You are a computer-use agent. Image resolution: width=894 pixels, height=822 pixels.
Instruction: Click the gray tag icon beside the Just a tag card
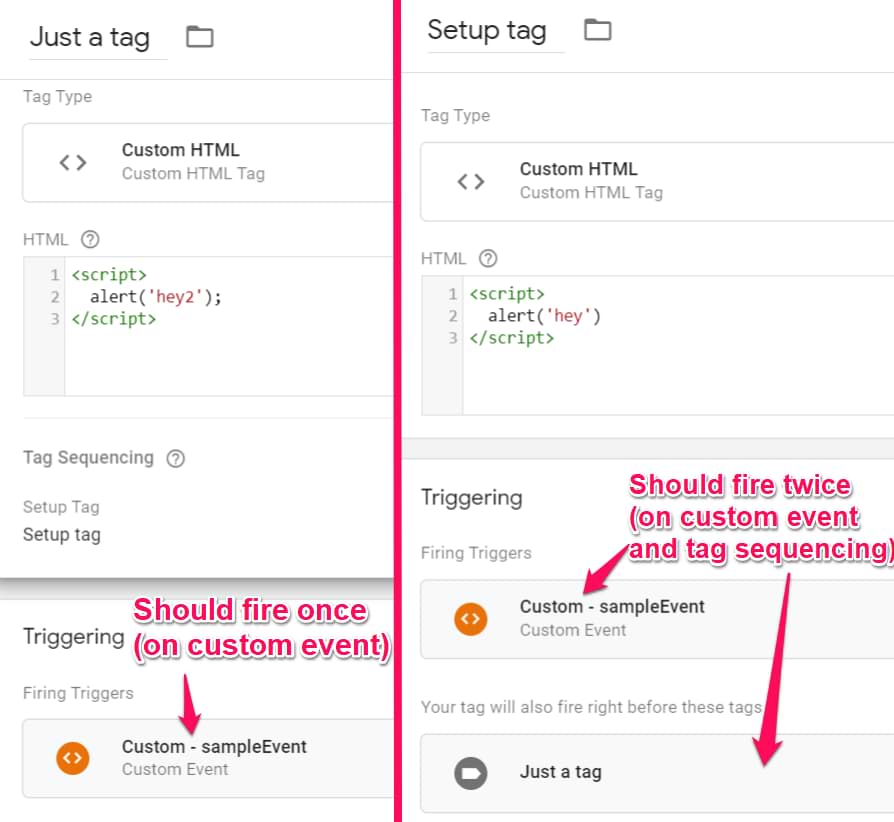(469, 773)
